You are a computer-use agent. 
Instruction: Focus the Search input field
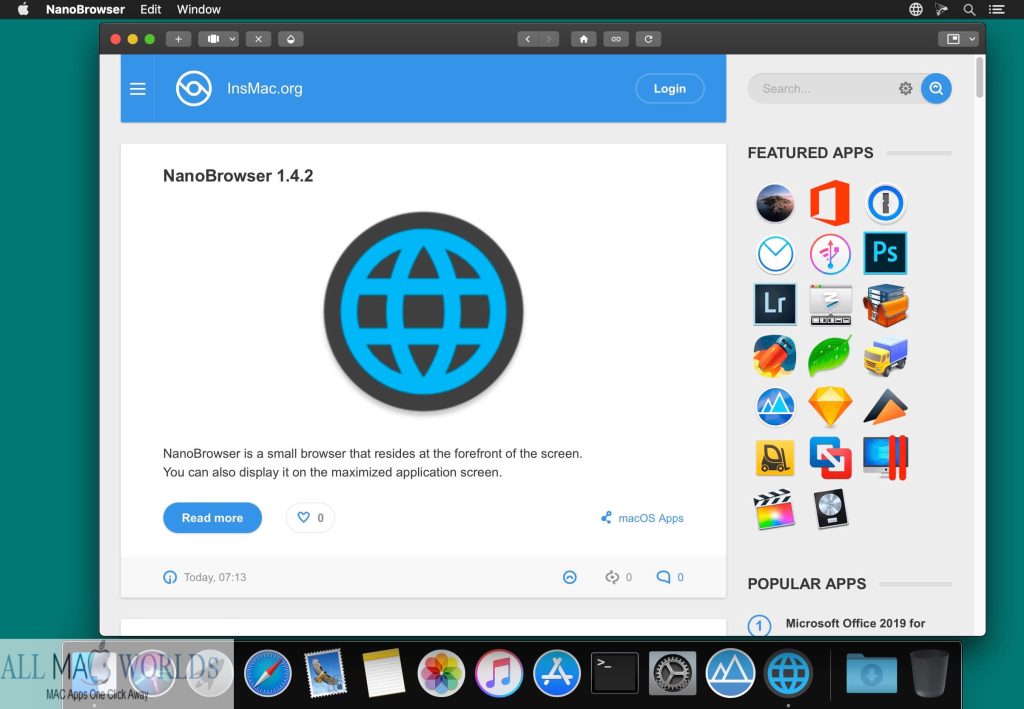click(x=825, y=88)
